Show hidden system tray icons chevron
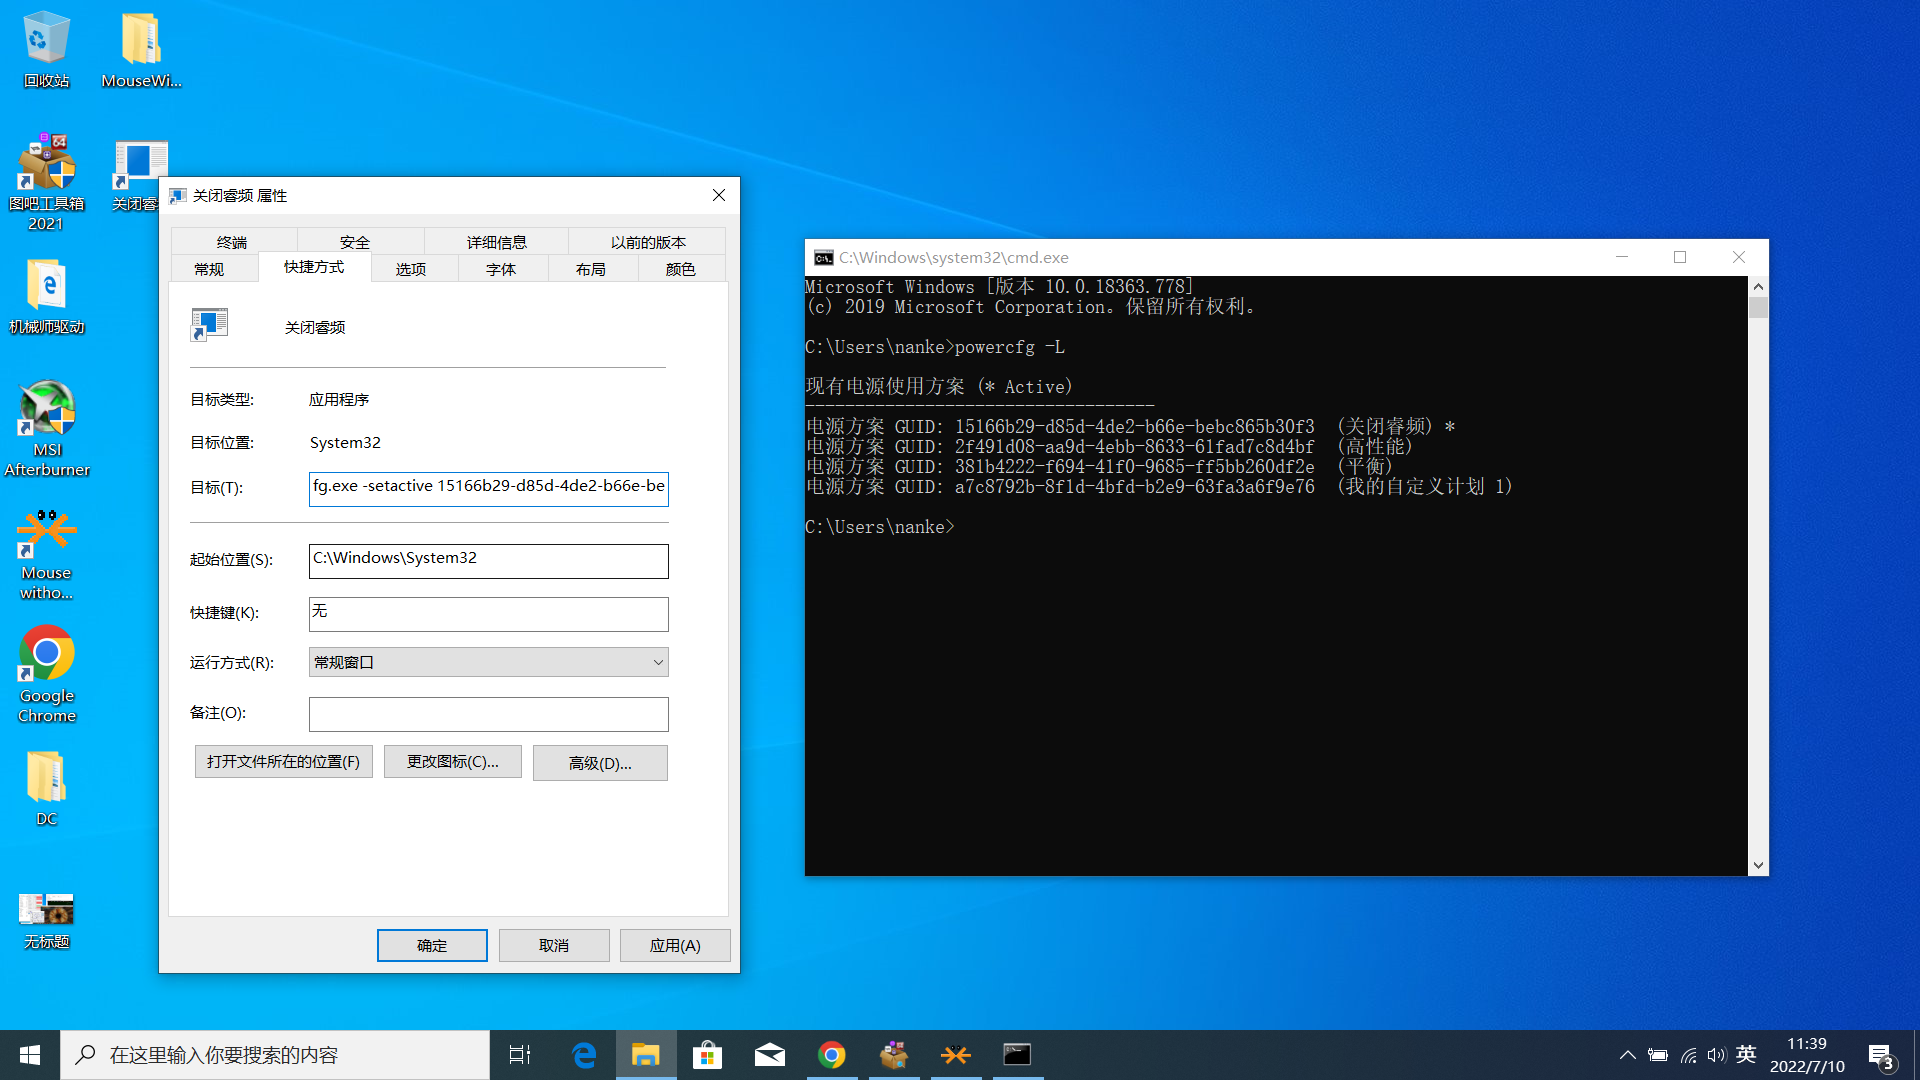This screenshot has width=1920, height=1080. pos(1627,1055)
